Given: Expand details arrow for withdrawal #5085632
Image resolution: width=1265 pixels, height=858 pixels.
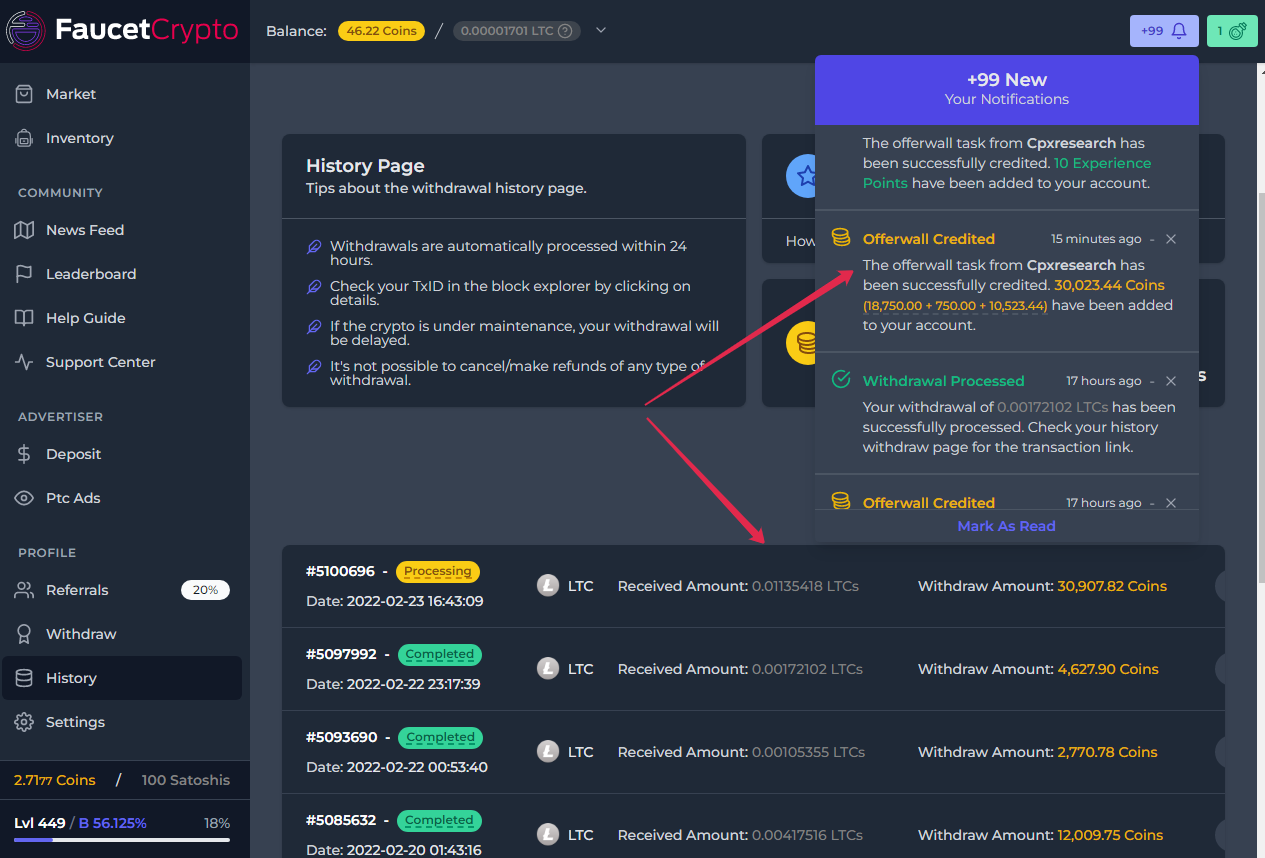Looking at the screenshot, I should coord(1220,835).
